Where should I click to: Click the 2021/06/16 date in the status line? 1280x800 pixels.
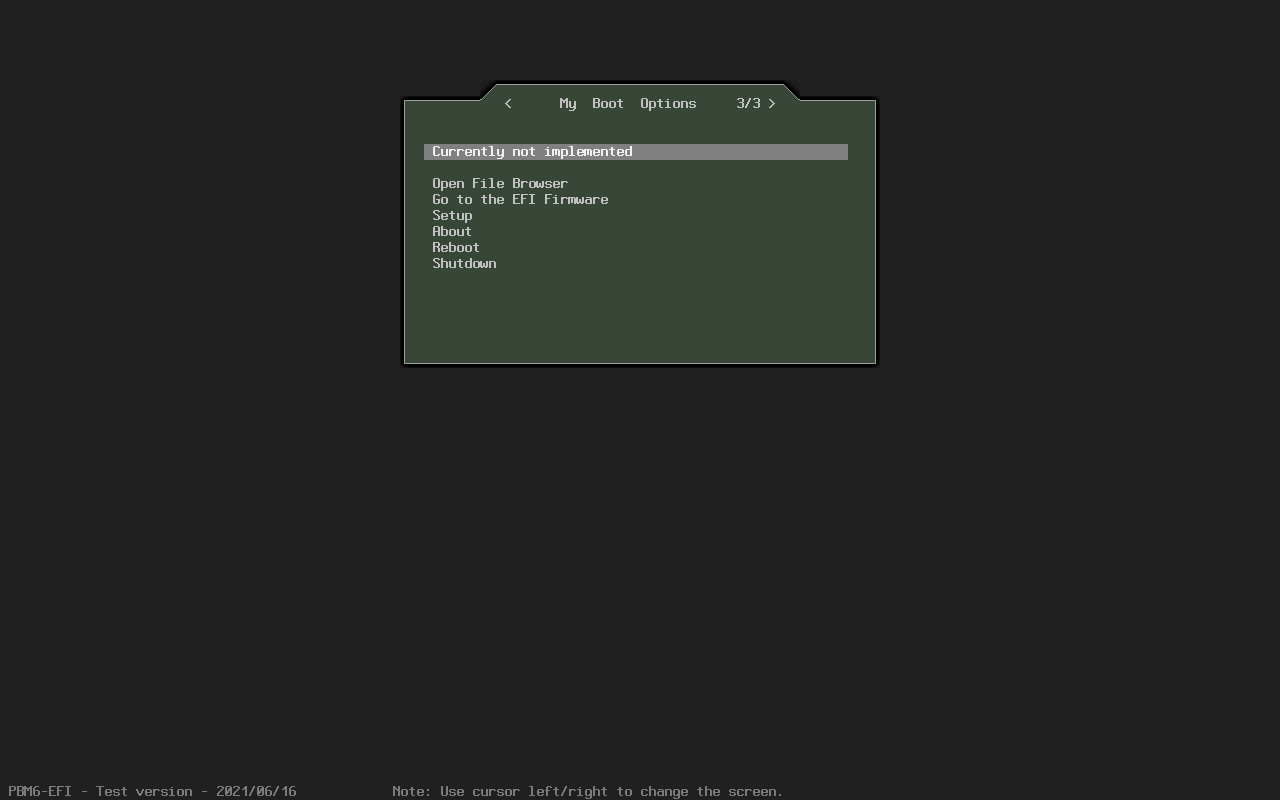pyautogui.click(x=256, y=791)
